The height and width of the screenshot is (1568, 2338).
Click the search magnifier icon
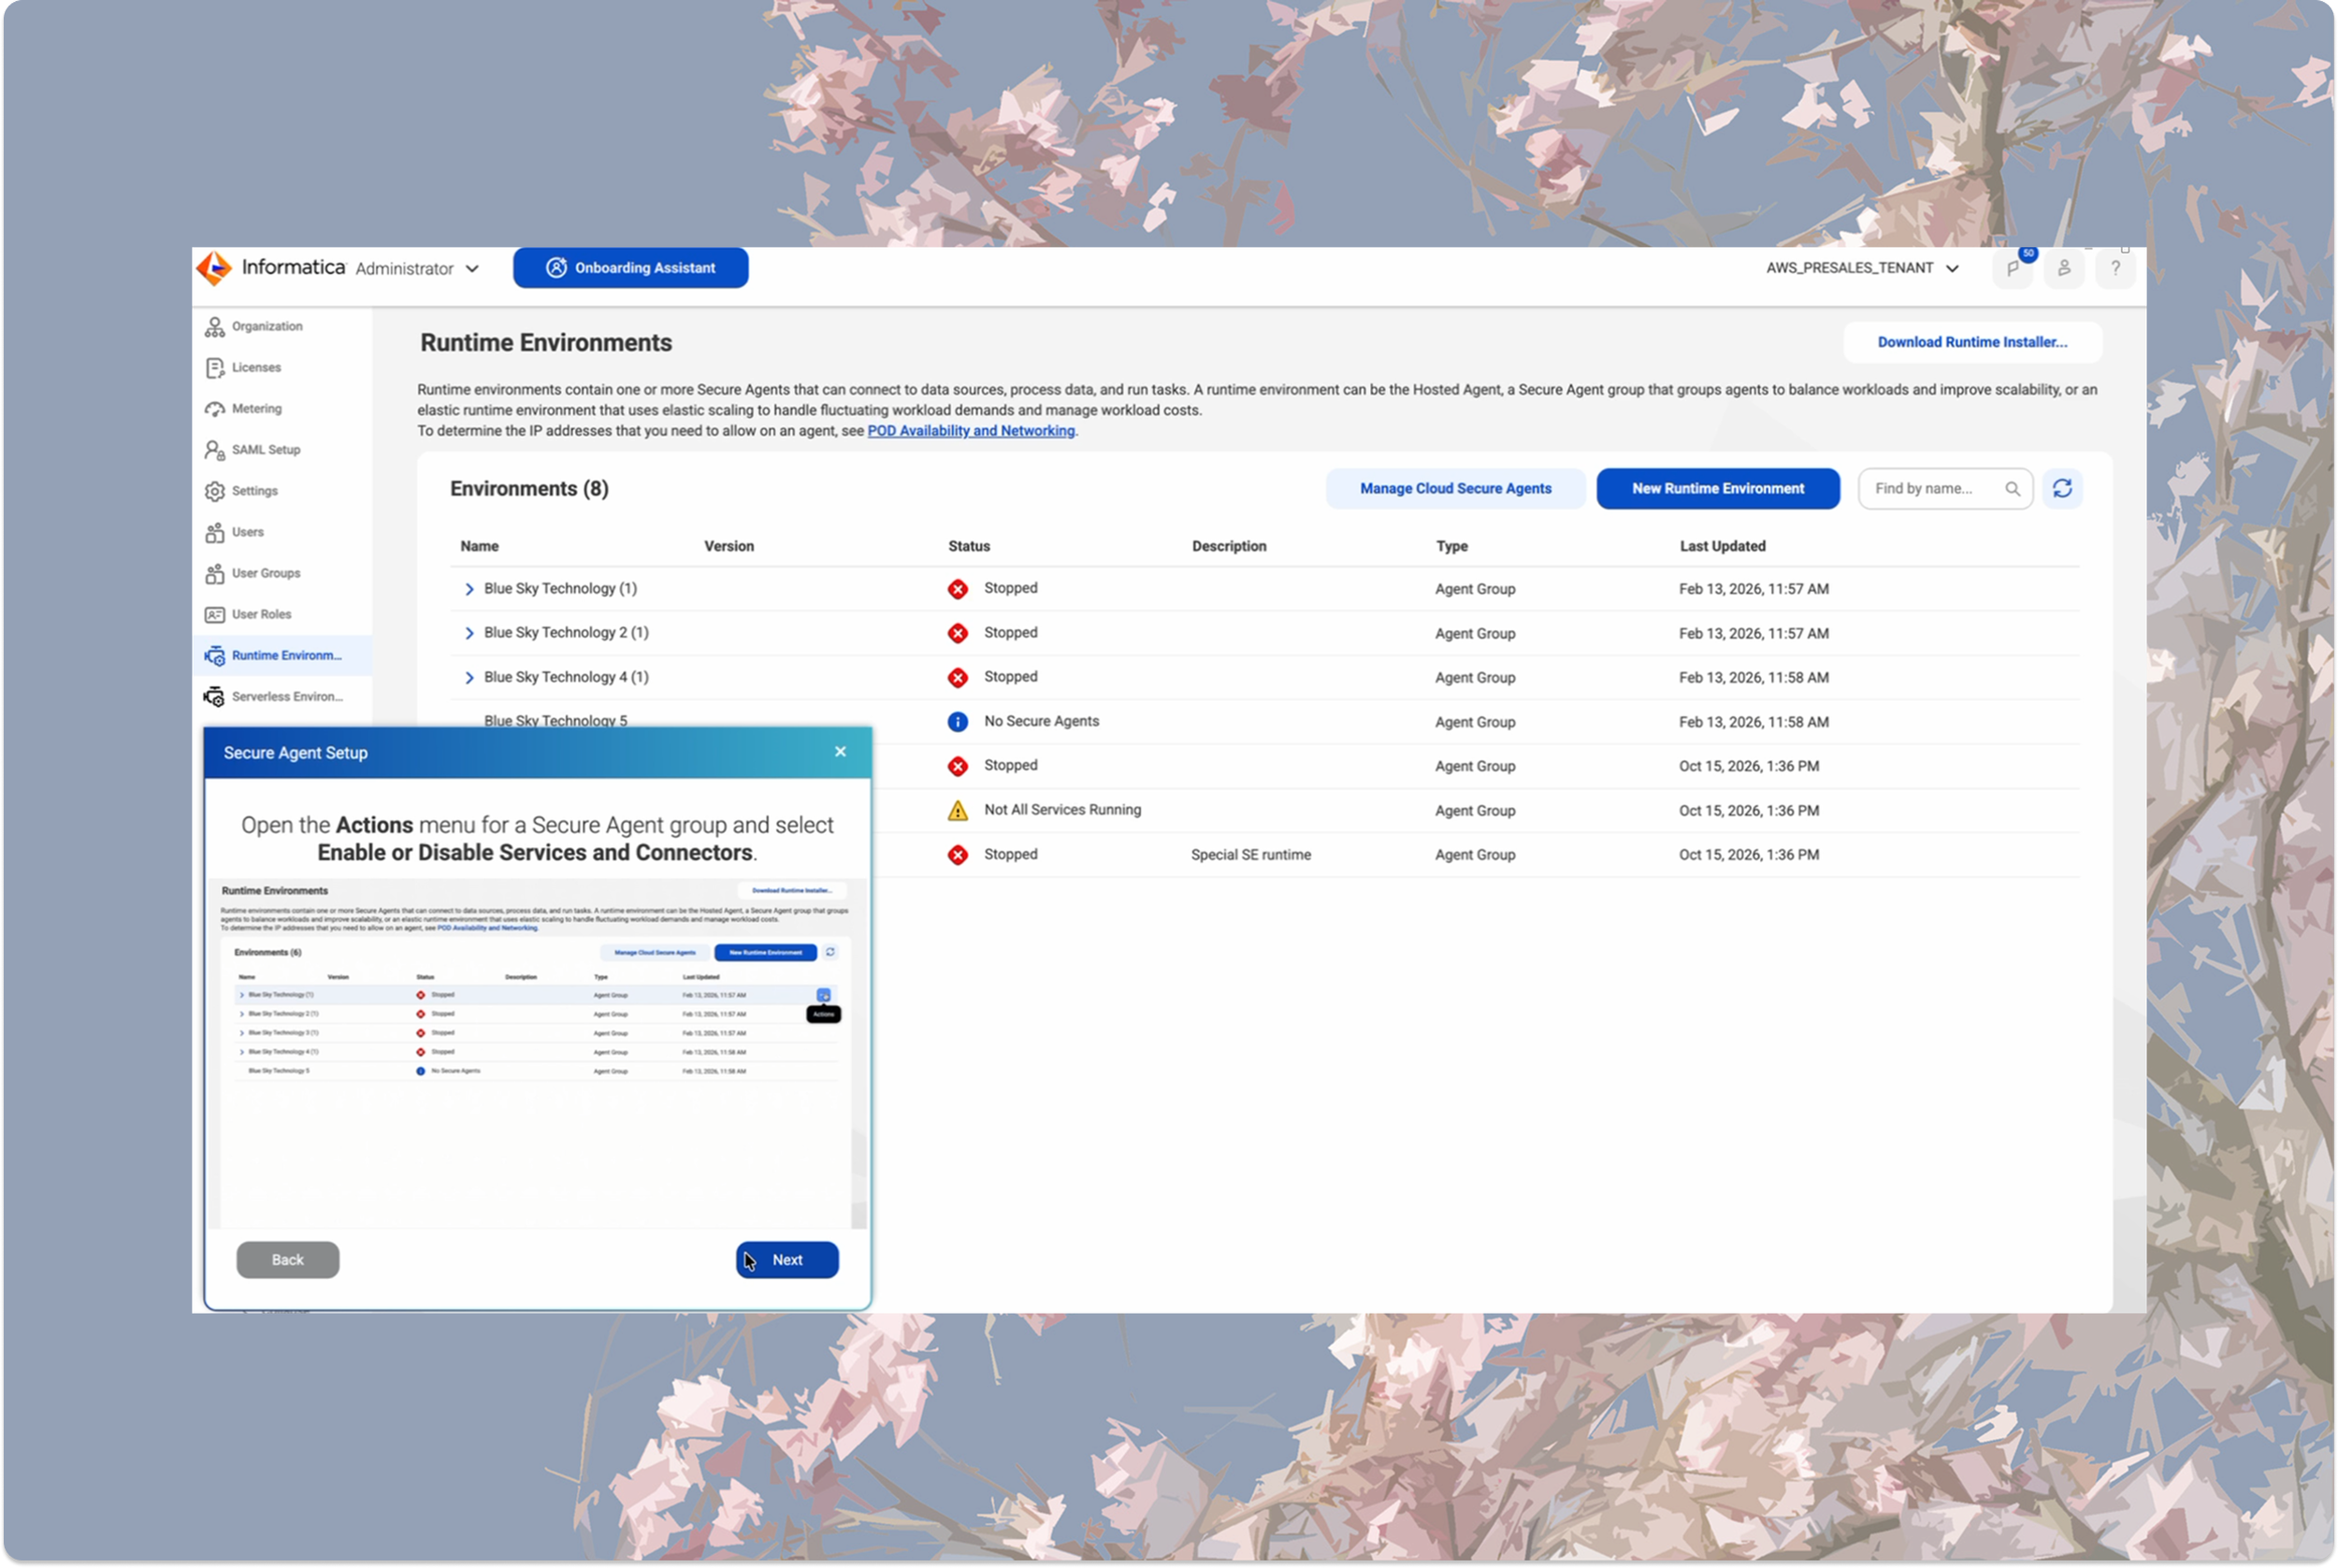click(2012, 489)
